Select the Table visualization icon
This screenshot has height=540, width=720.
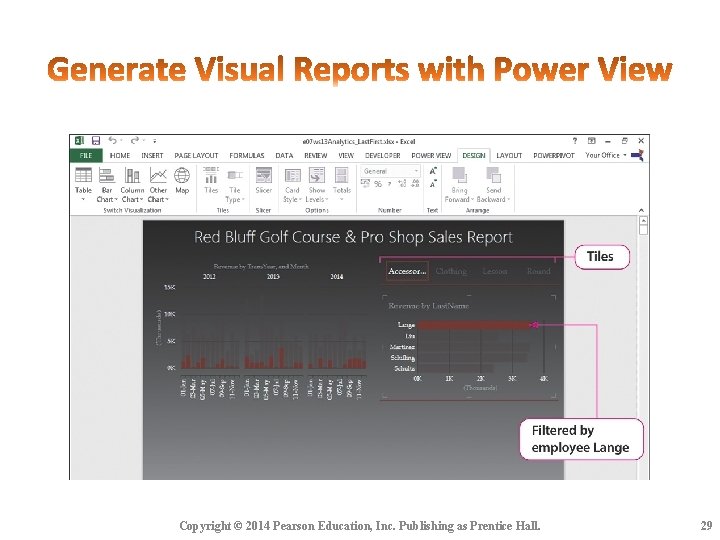[83, 185]
